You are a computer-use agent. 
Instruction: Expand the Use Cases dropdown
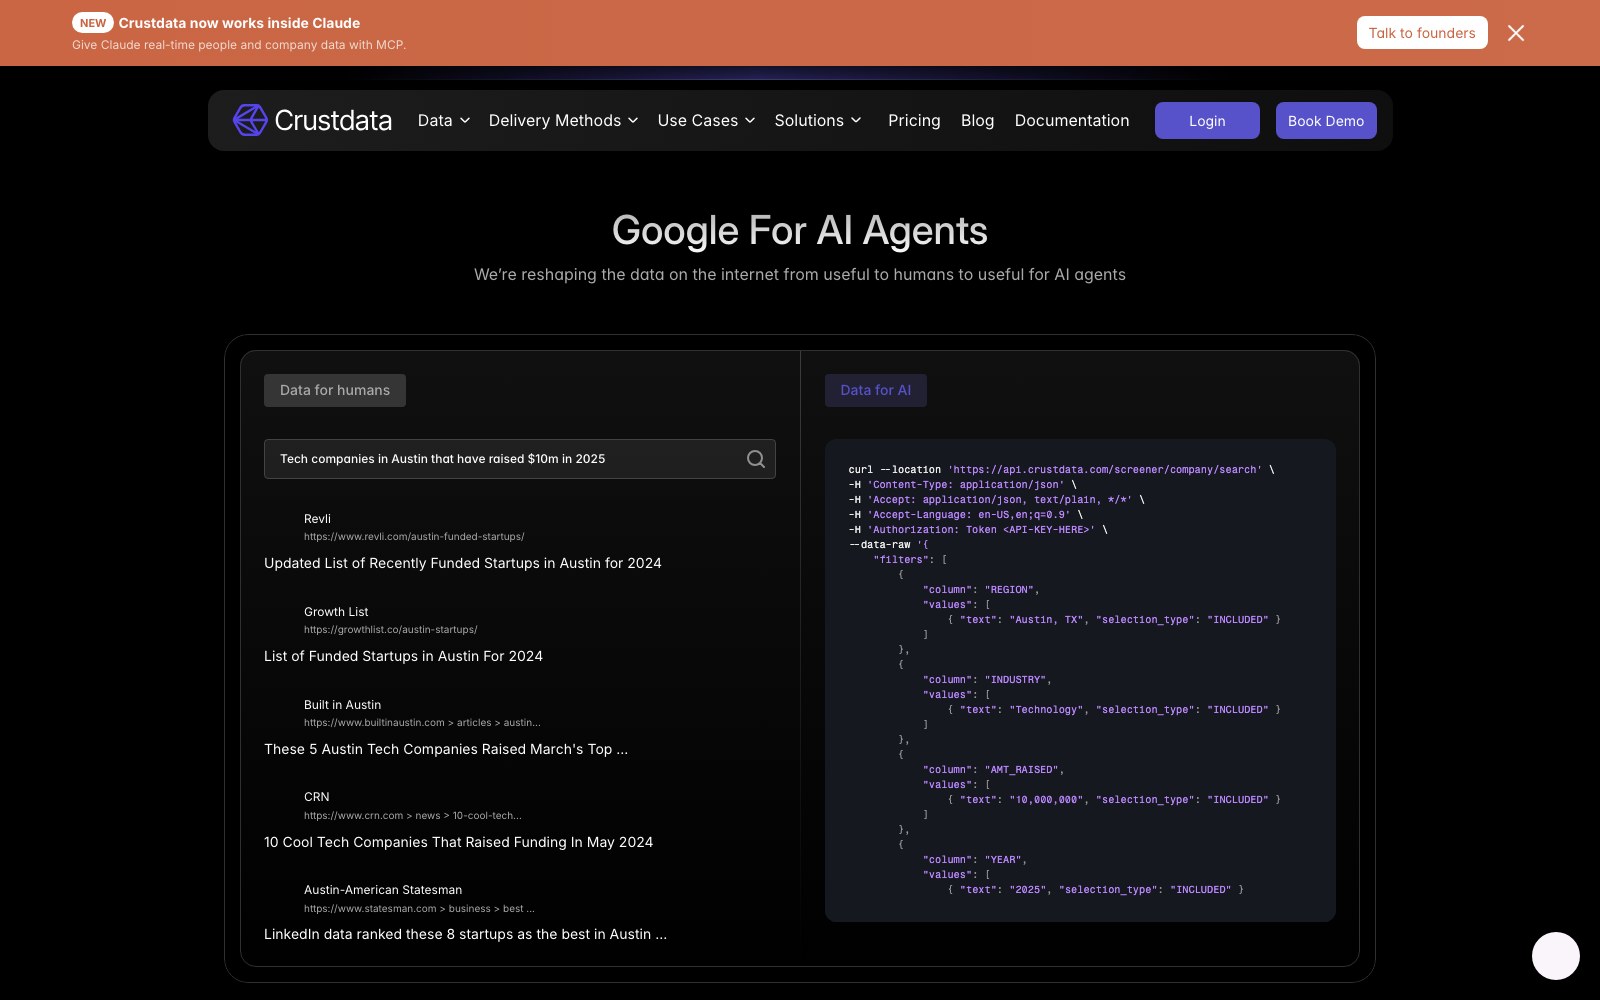(706, 120)
